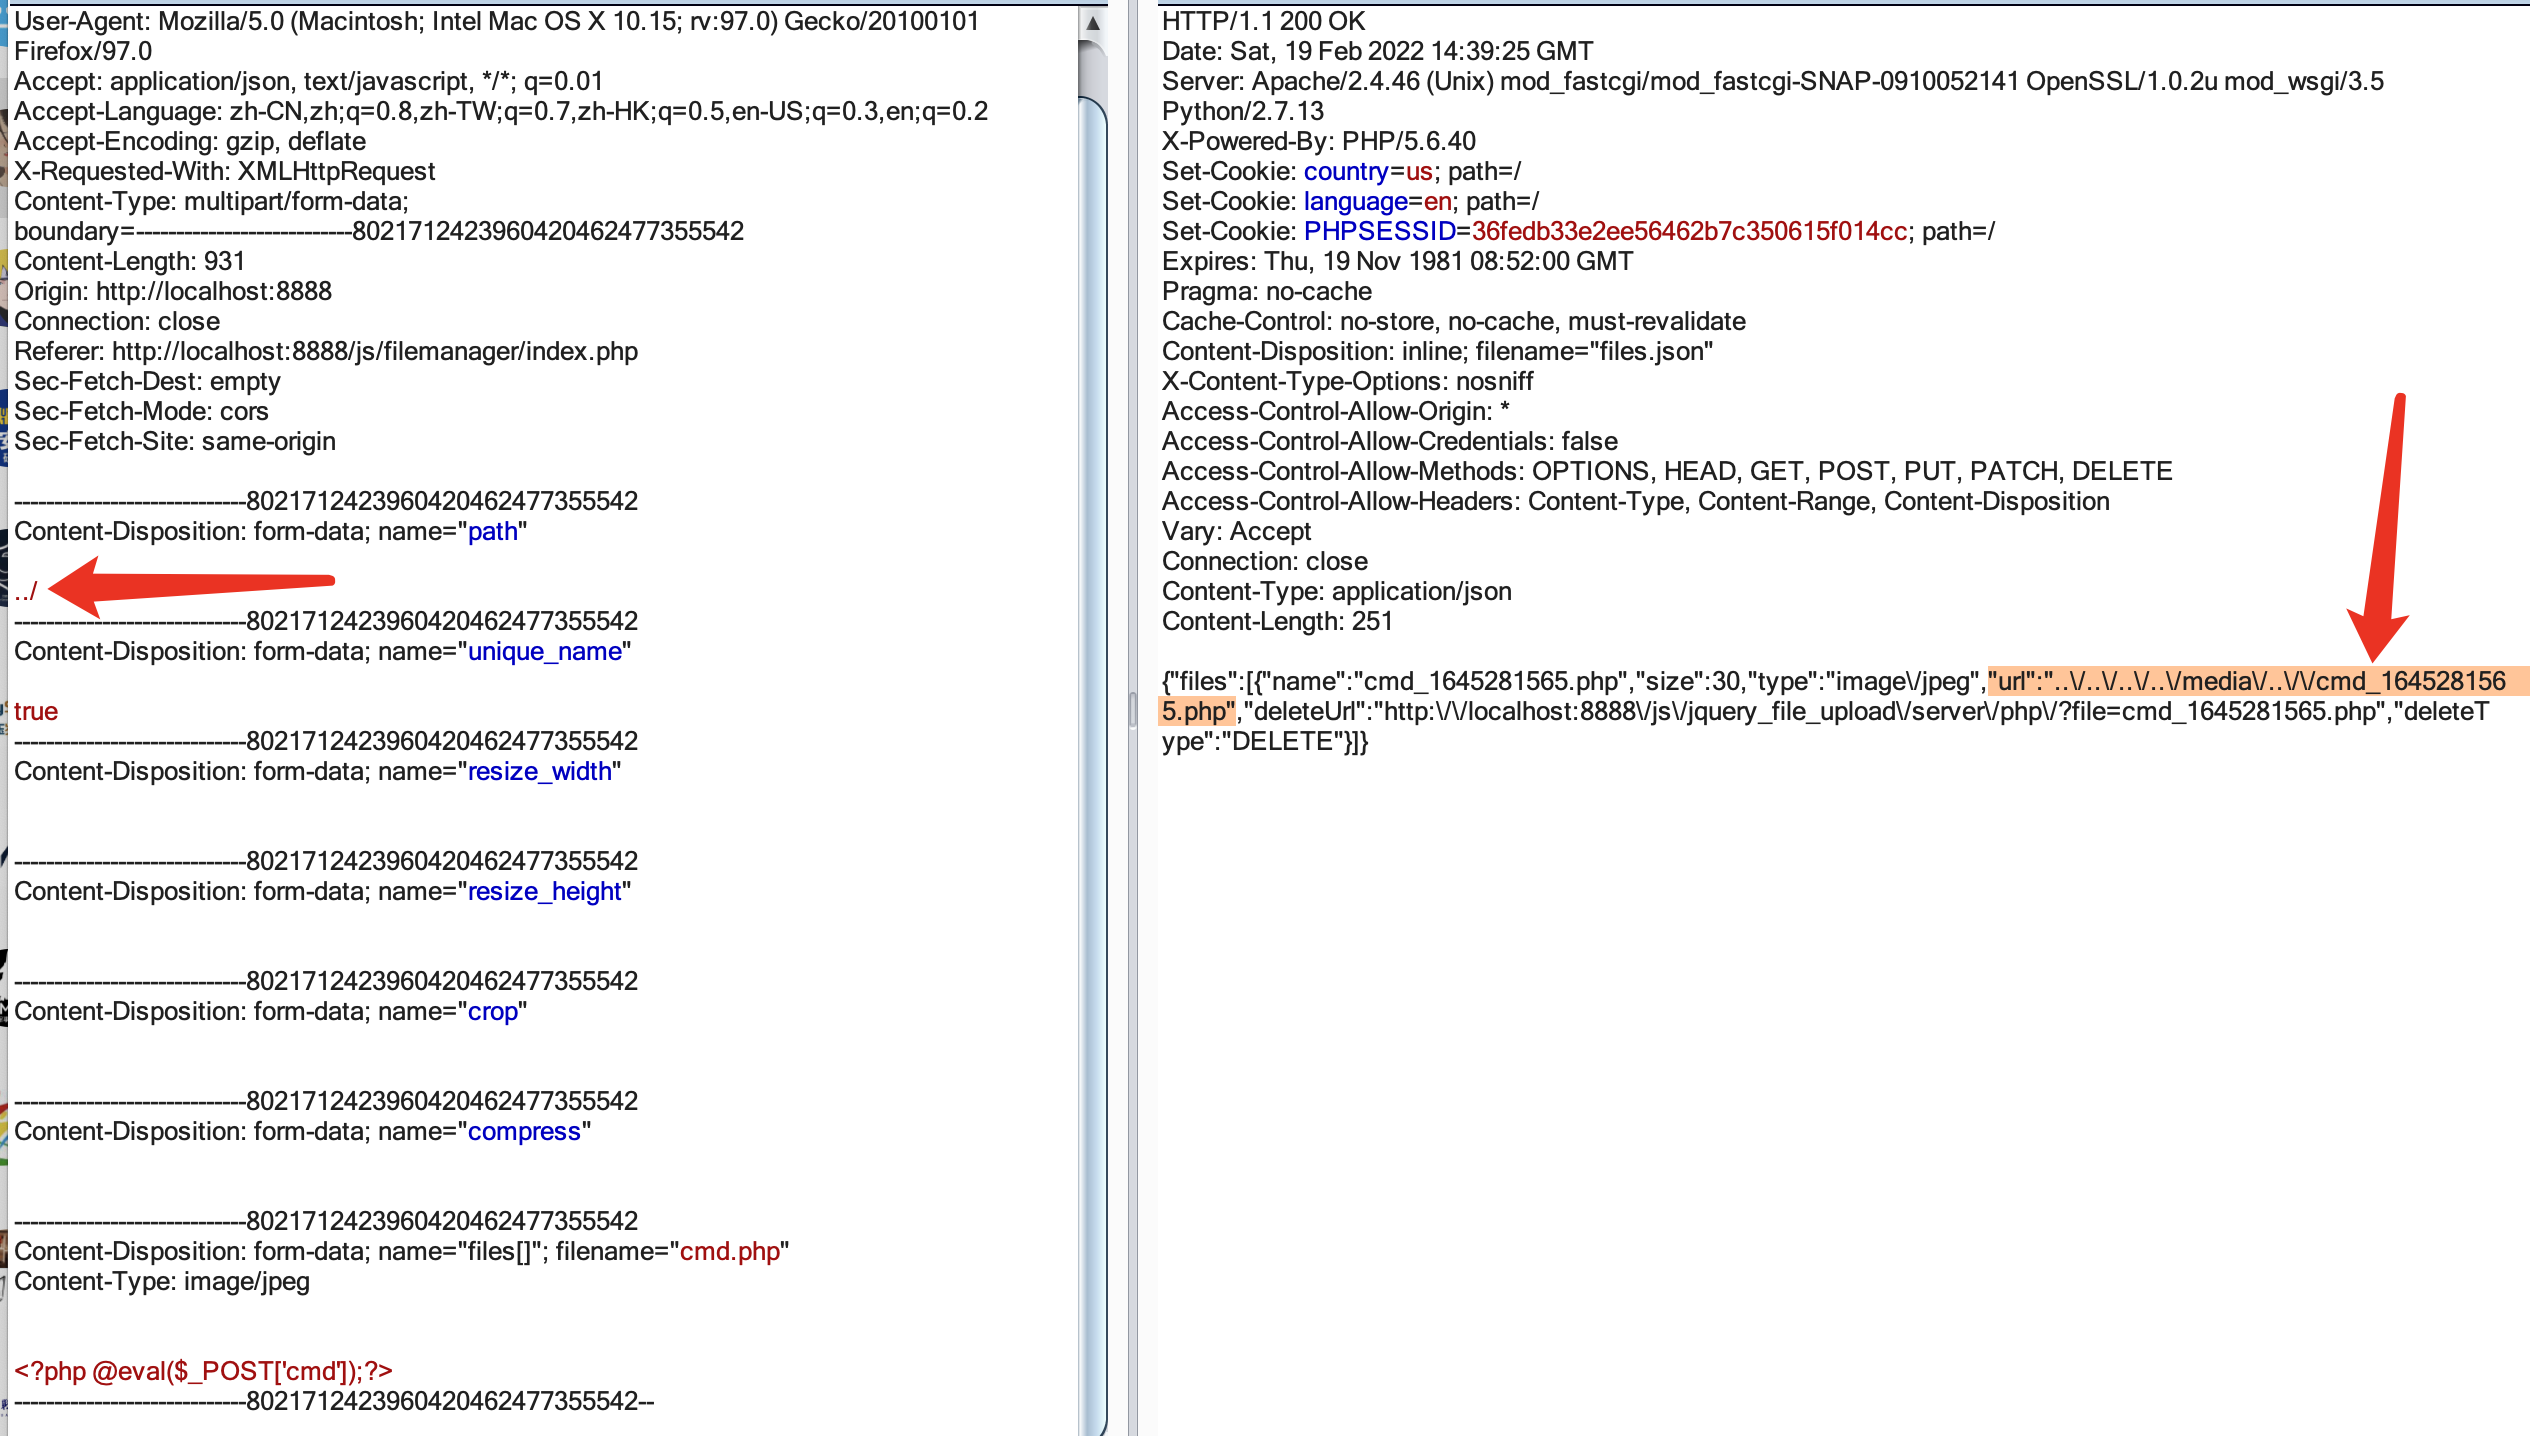This screenshot has height=1436, width=2530.
Task: Click the Content-Length: 251 response header
Action: tap(1277, 621)
